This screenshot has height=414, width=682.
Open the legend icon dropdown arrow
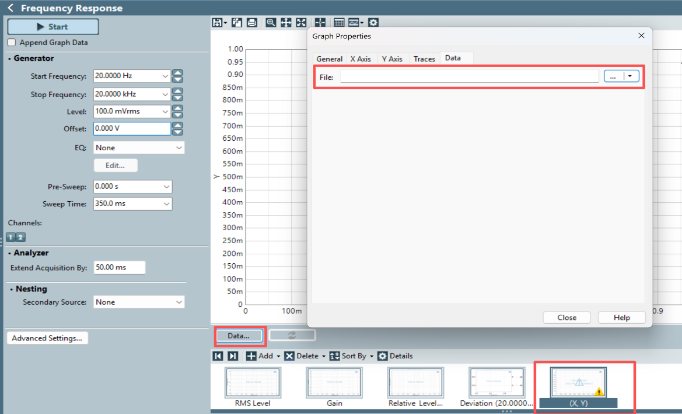(x=362, y=23)
